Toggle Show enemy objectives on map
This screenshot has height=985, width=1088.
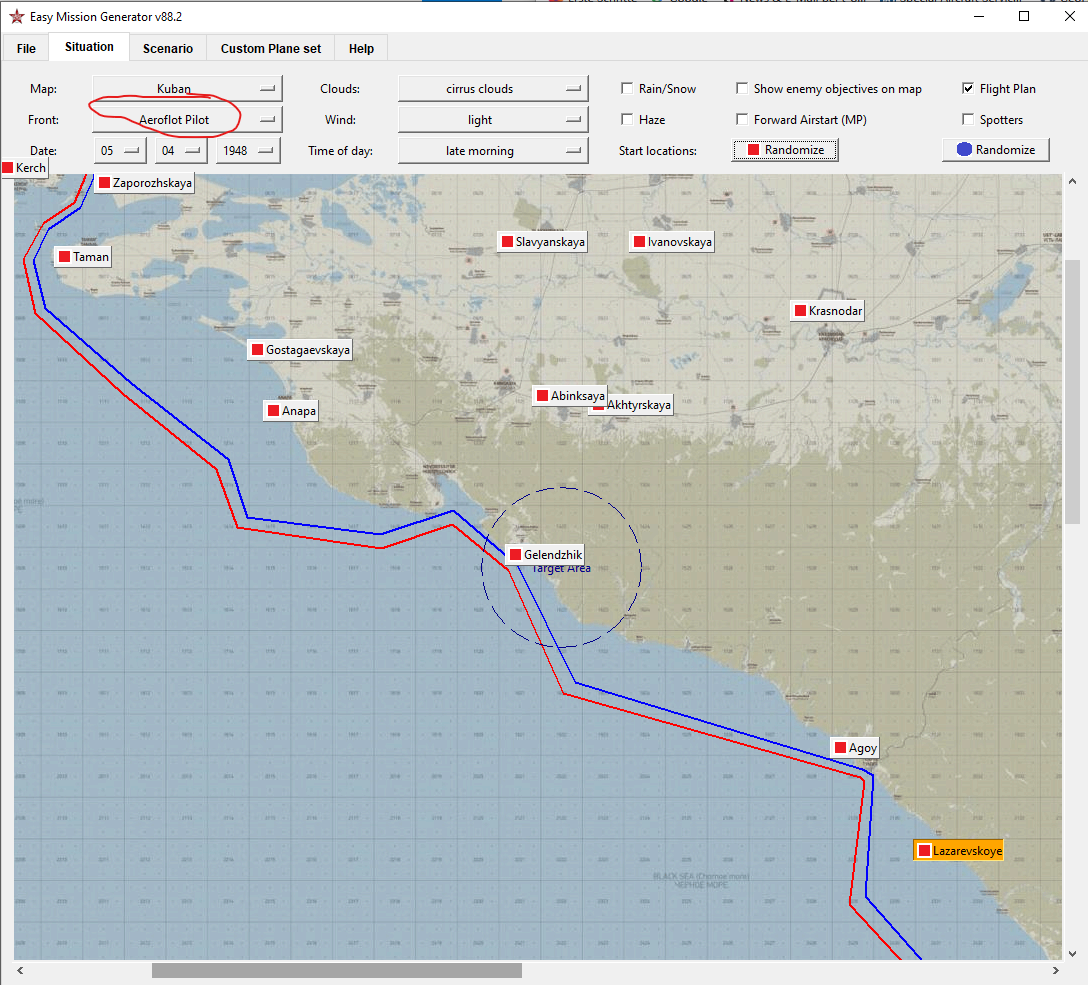click(742, 89)
